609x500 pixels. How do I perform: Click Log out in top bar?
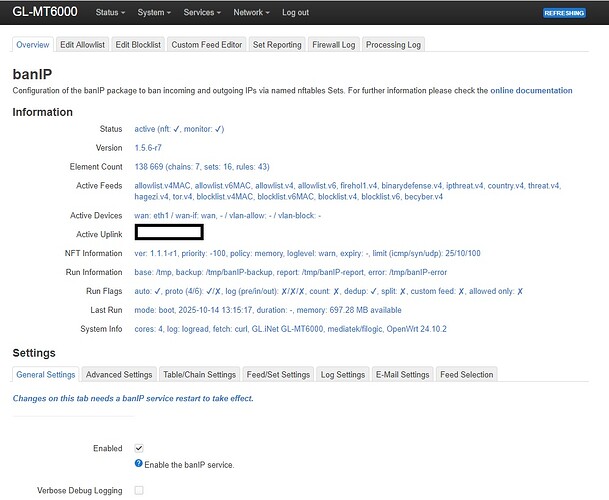coord(295,13)
